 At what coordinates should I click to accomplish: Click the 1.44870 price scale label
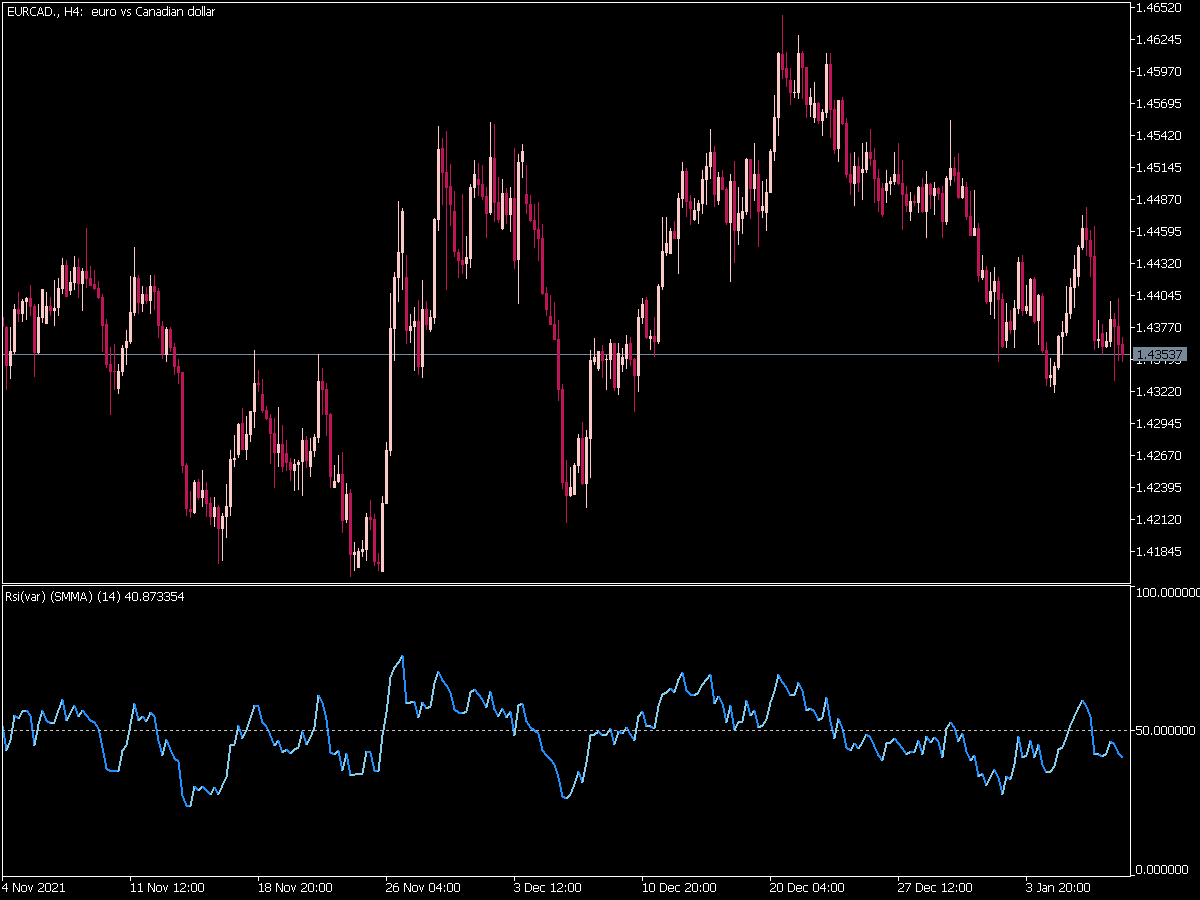pos(1161,200)
